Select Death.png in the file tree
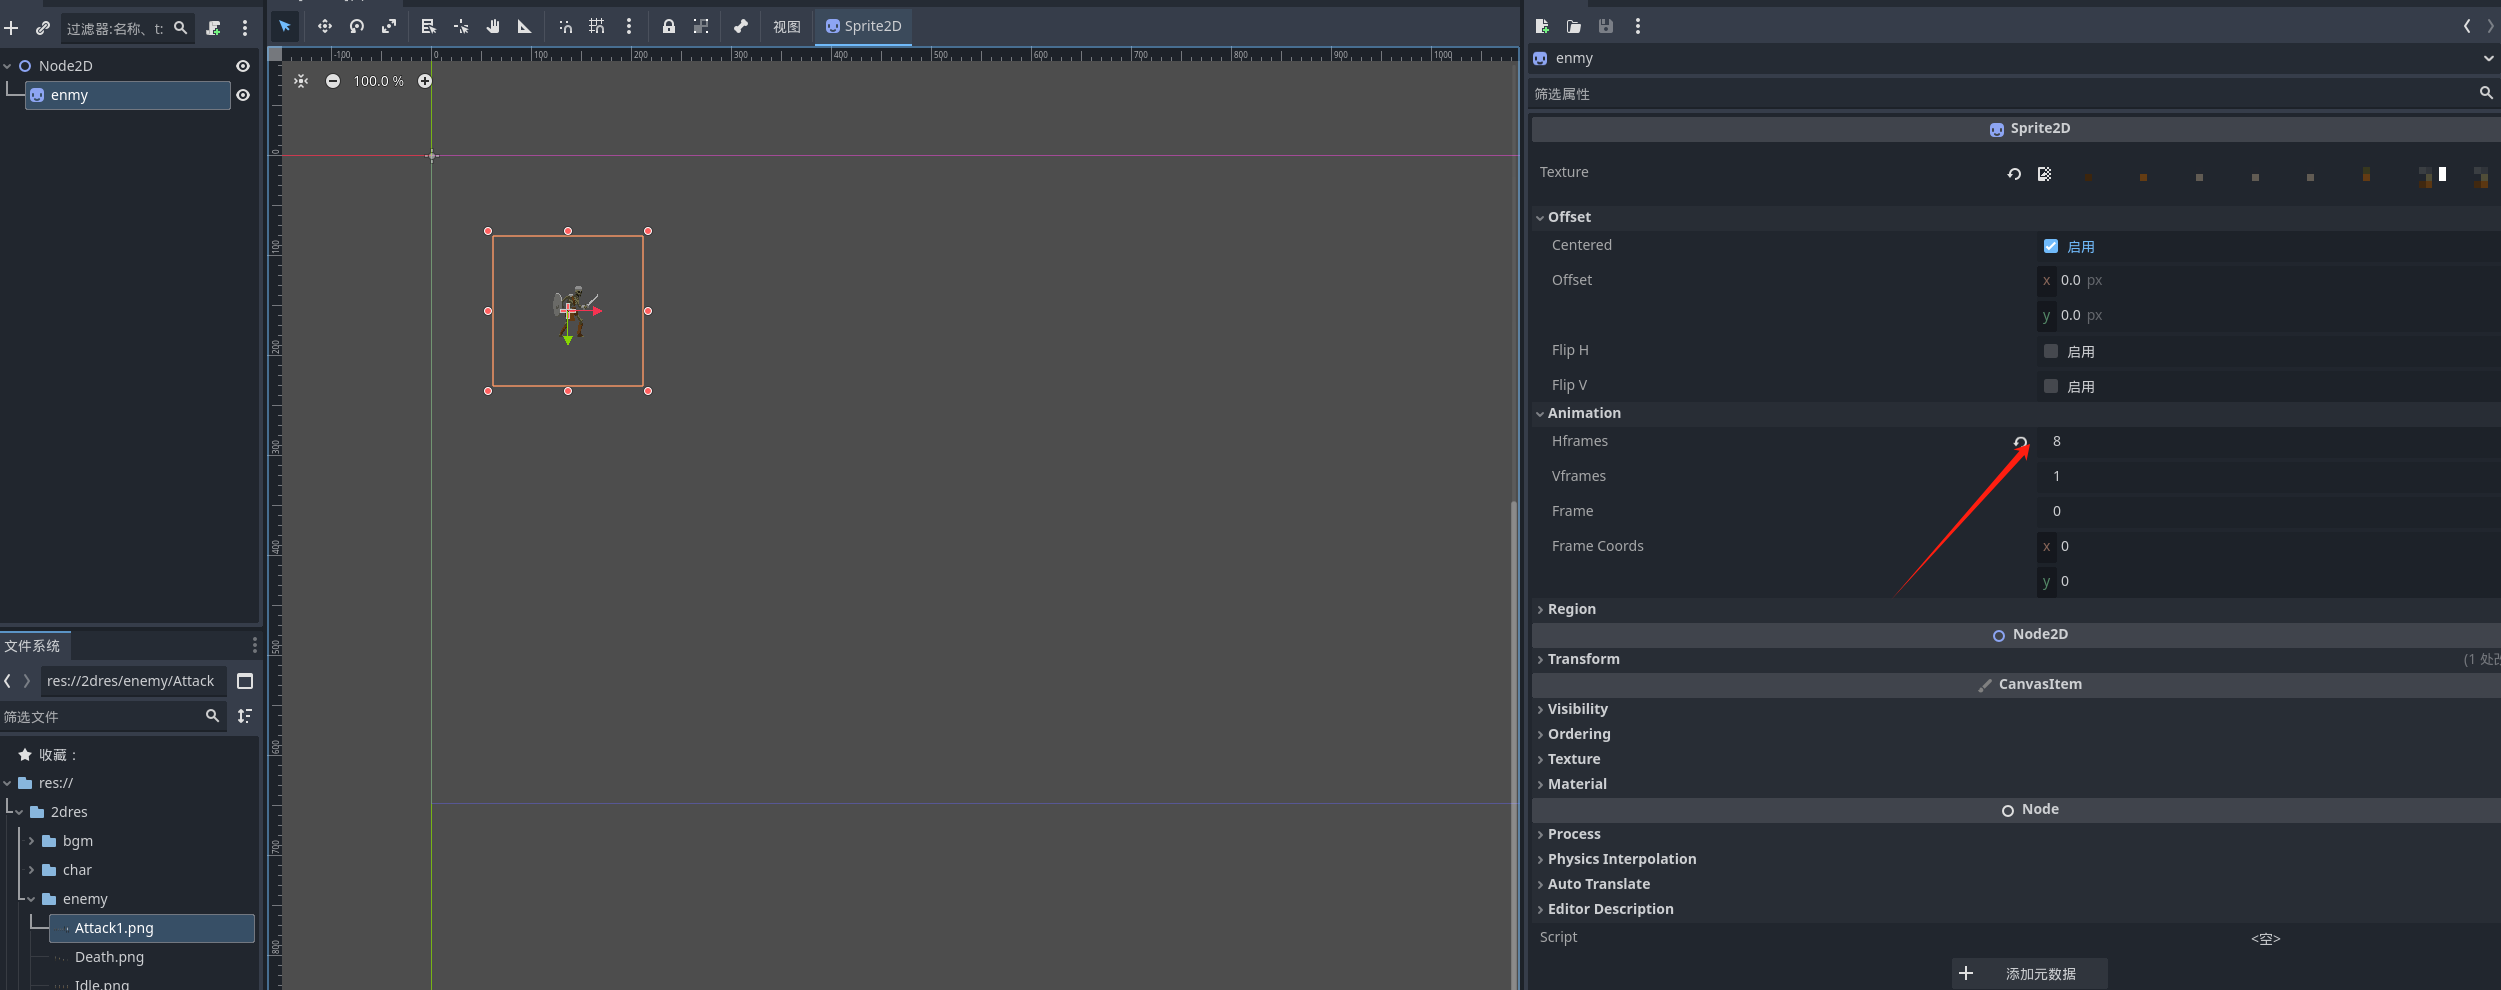This screenshot has height=990, width=2501. pyautogui.click(x=109, y=957)
